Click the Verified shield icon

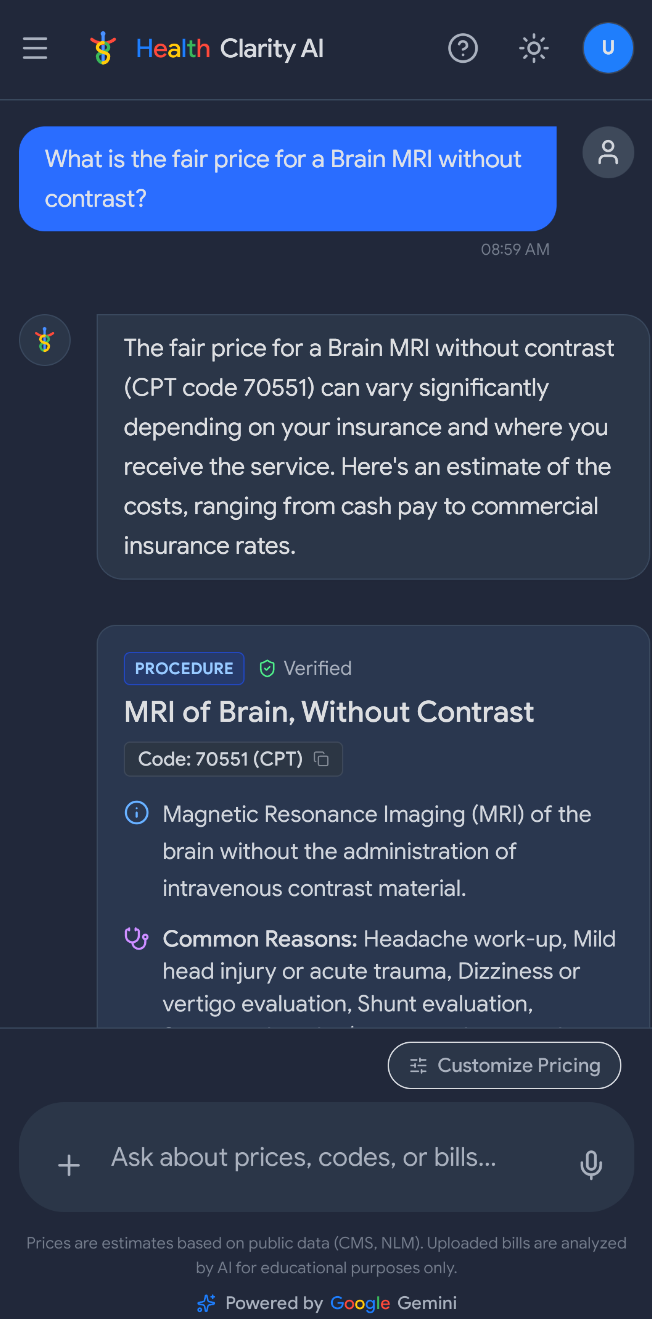pyautogui.click(x=267, y=668)
